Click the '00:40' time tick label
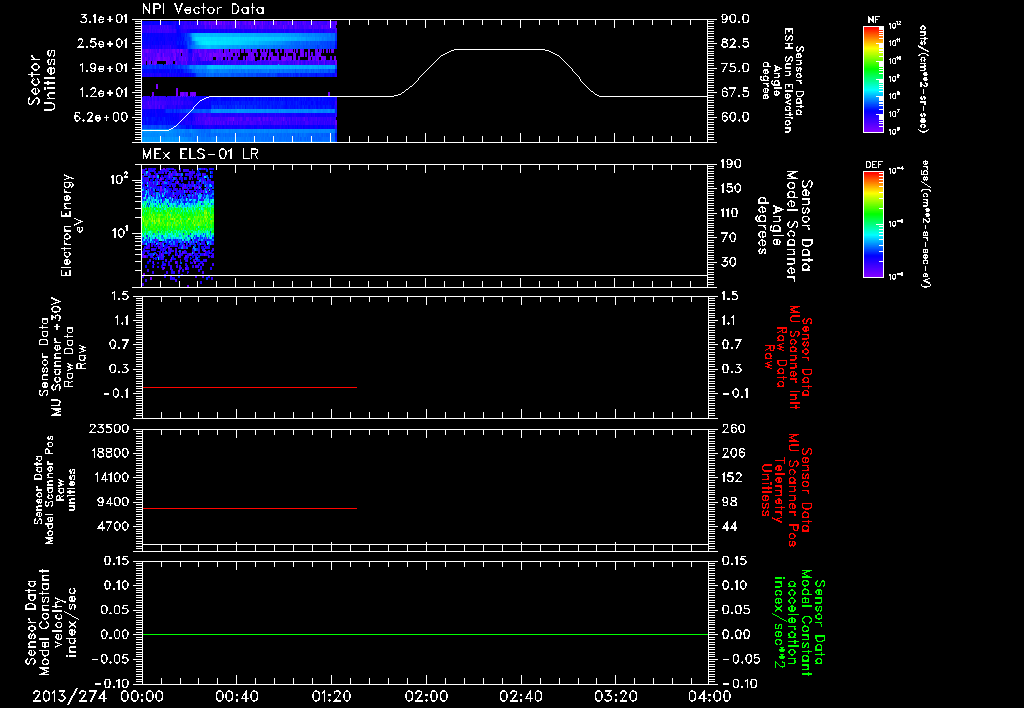This screenshot has width=1024, height=708. click(236, 696)
